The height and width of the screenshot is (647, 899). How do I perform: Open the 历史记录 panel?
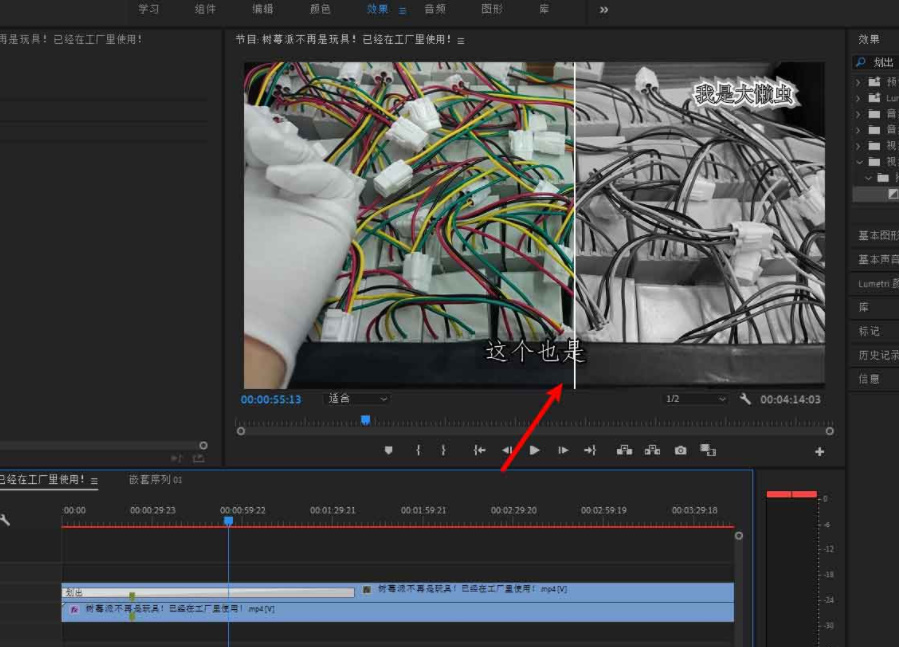(878, 355)
